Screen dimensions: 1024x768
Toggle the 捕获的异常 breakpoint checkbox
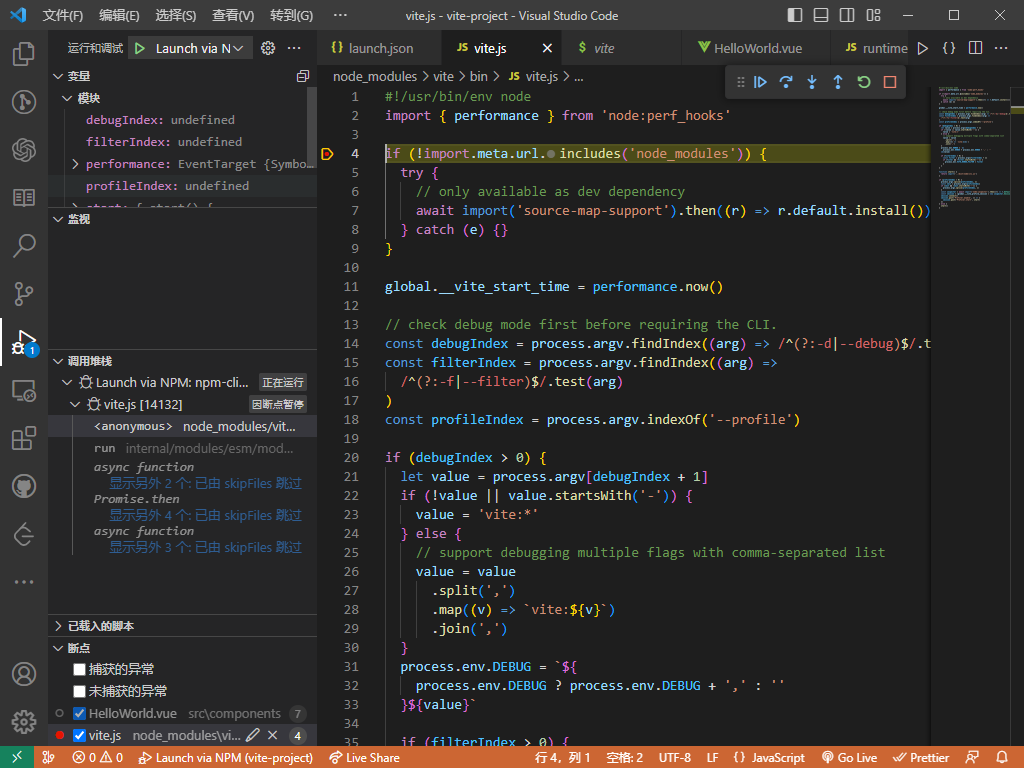pyautogui.click(x=80, y=669)
